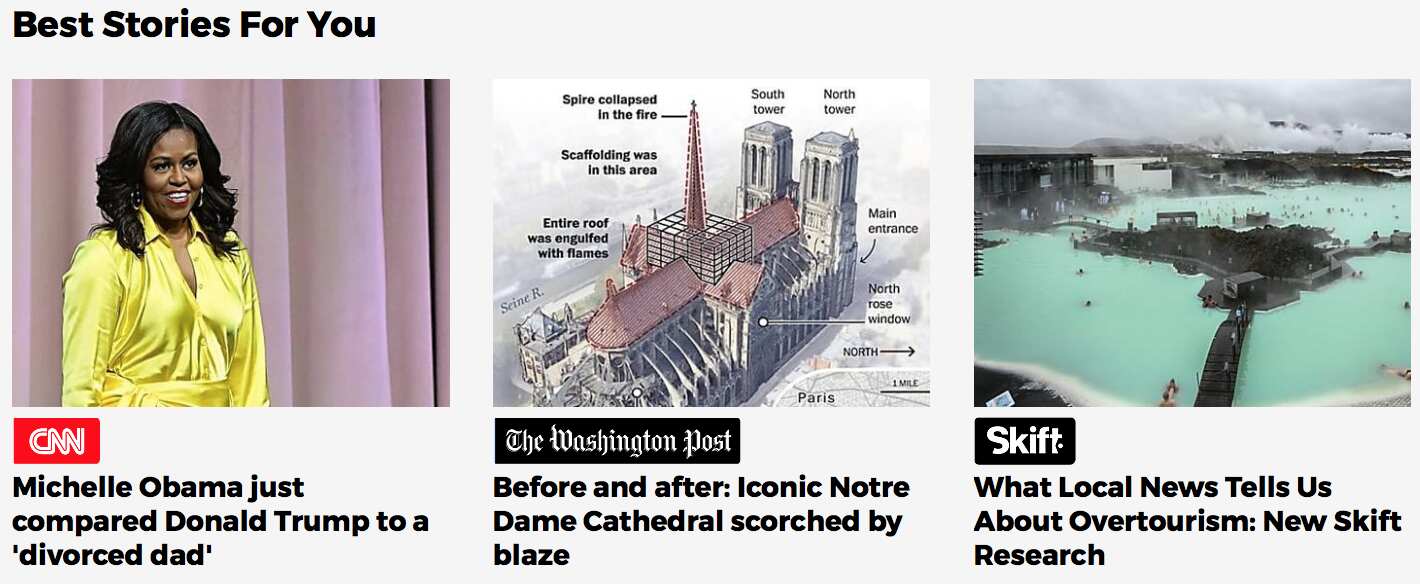Click the 'Best Stories For You' heading
Screen dimensions: 1420x584
pos(194,24)
